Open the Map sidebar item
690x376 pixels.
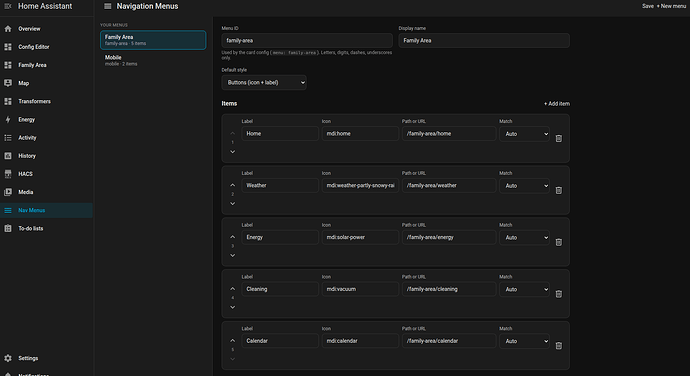[47, 83]
